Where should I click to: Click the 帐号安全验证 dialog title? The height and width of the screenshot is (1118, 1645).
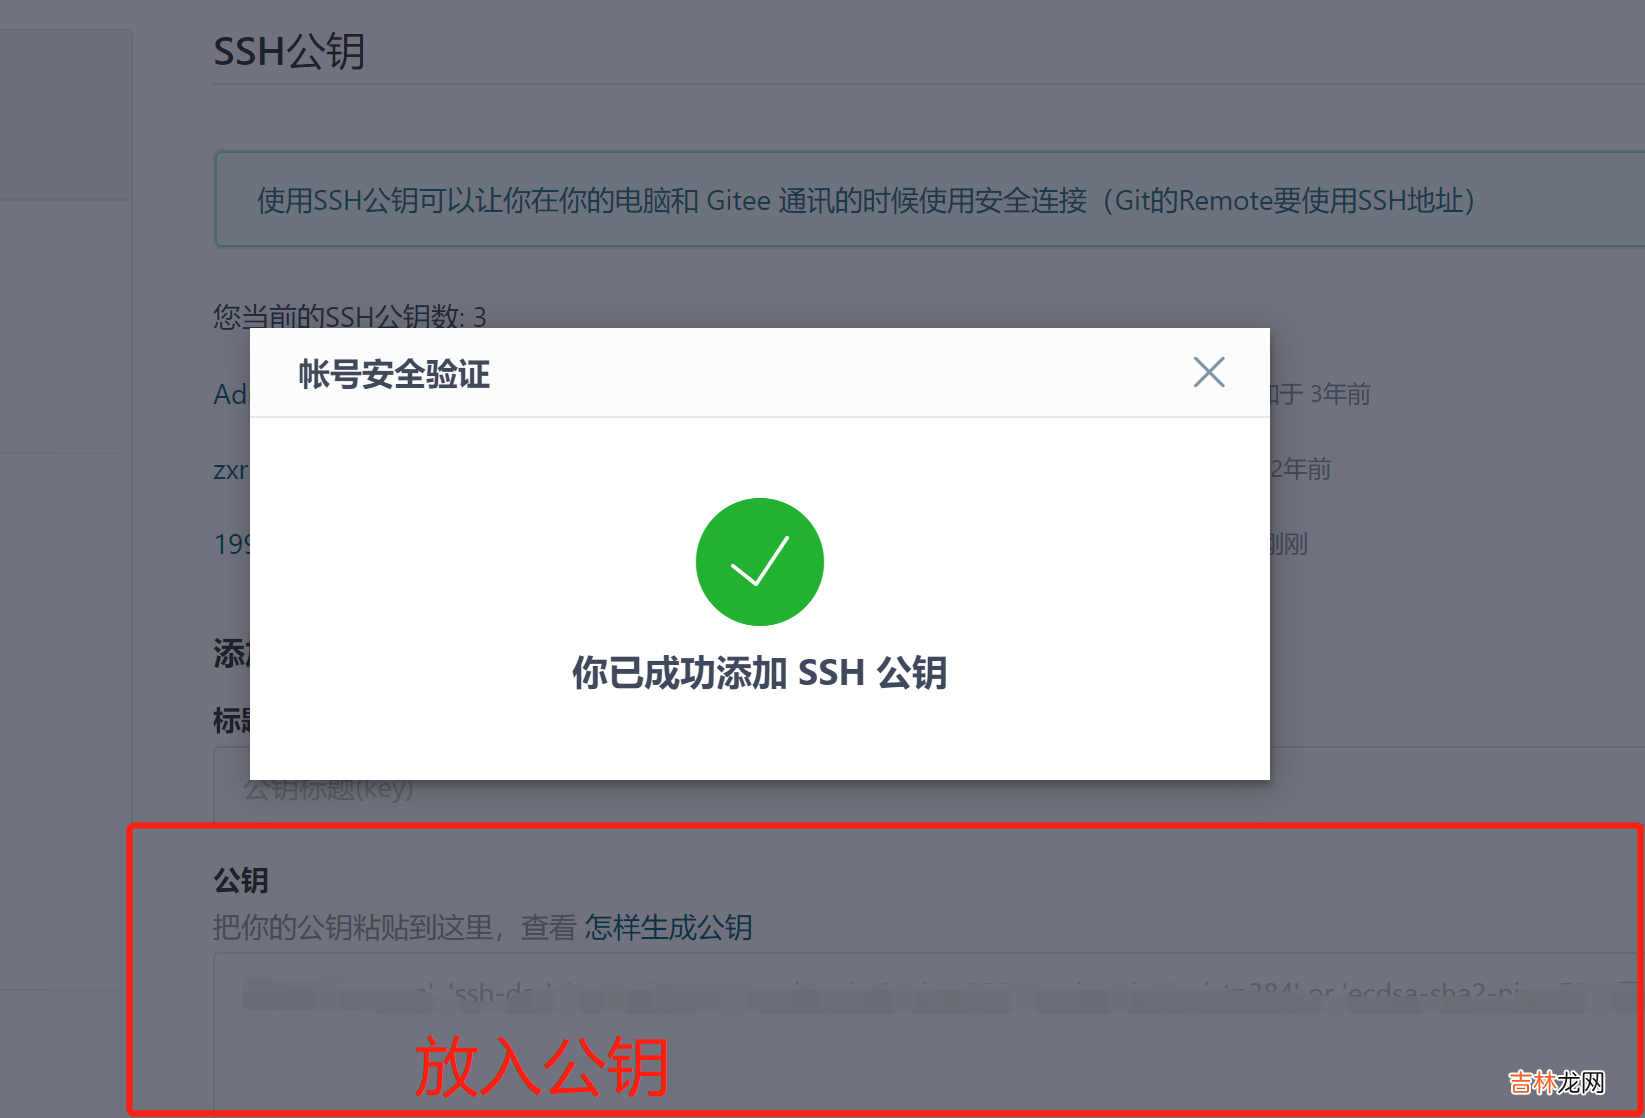pyautogui.click(x=394, y=374)
